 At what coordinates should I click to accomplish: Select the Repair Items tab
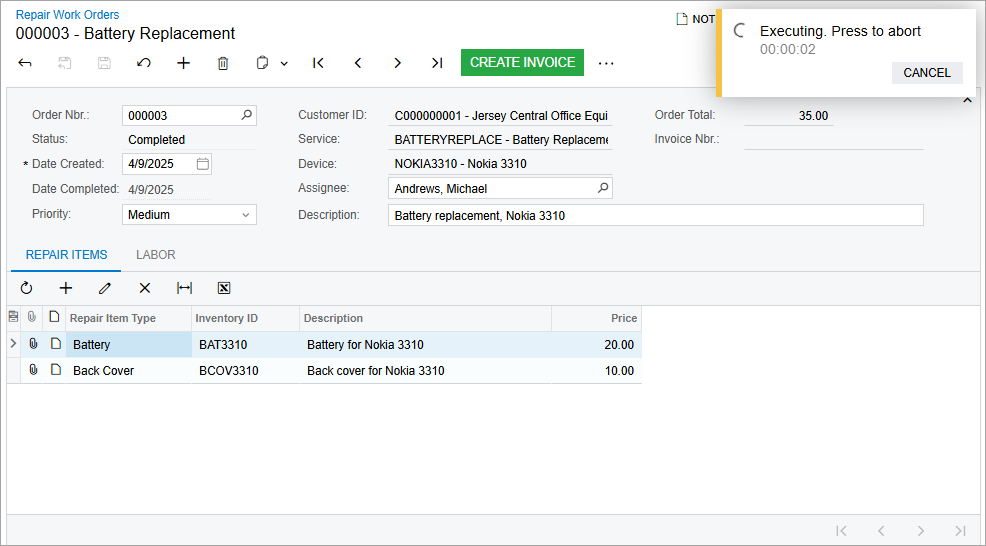pyautogui.click(x=66, y=255)
